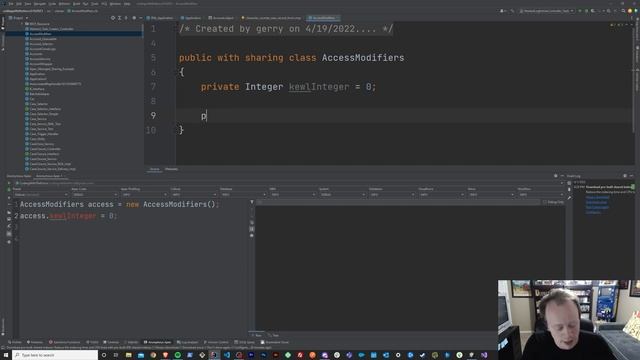Open the Help menu
This screenshot has width=640, height=360.
click(127, 4)
